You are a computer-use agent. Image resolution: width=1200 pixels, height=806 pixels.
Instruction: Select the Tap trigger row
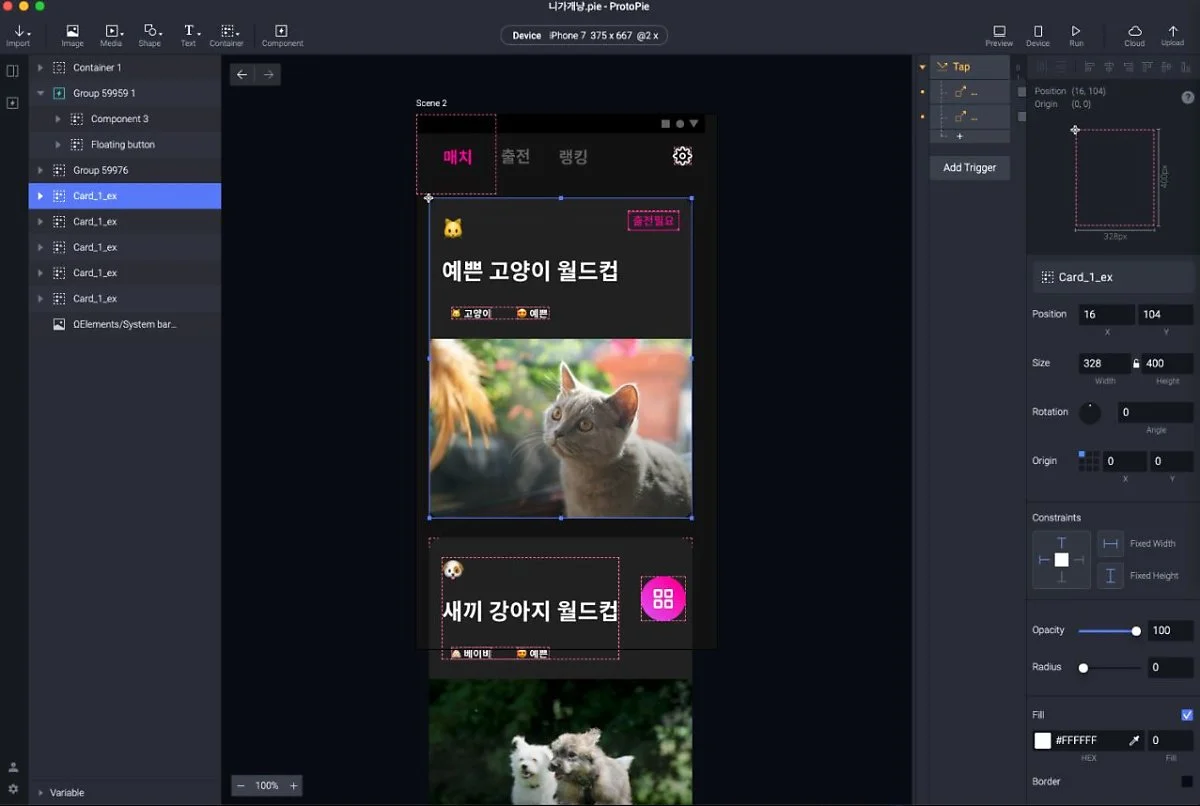pos(969,67)
